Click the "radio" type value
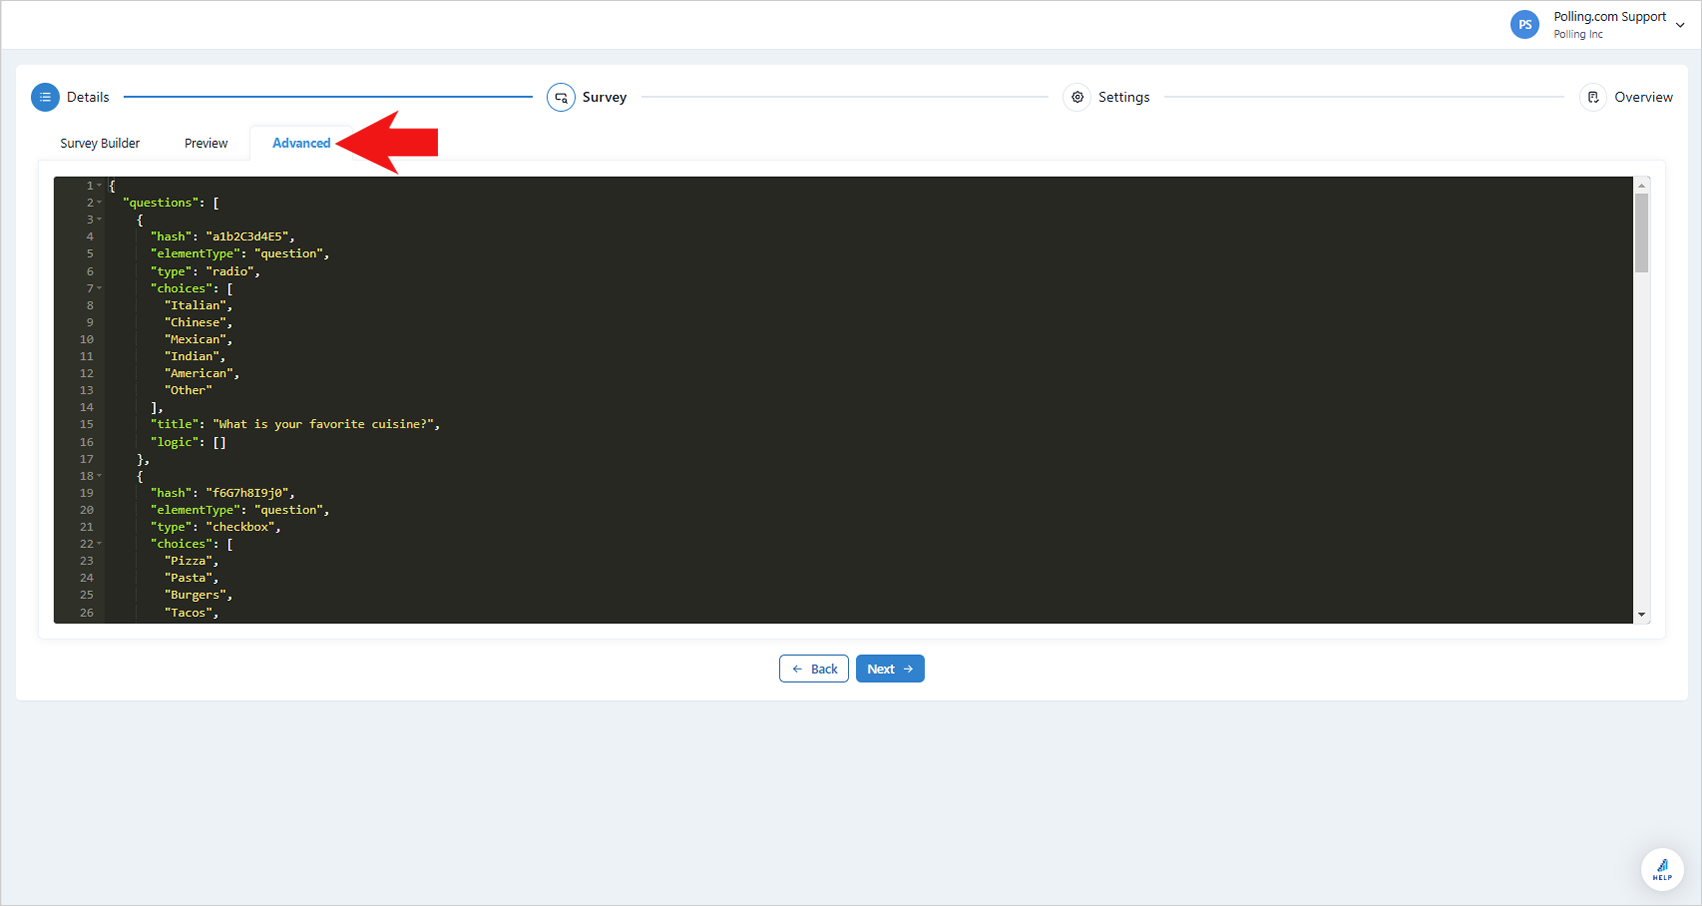1702x906 pixels. point(230,271)
